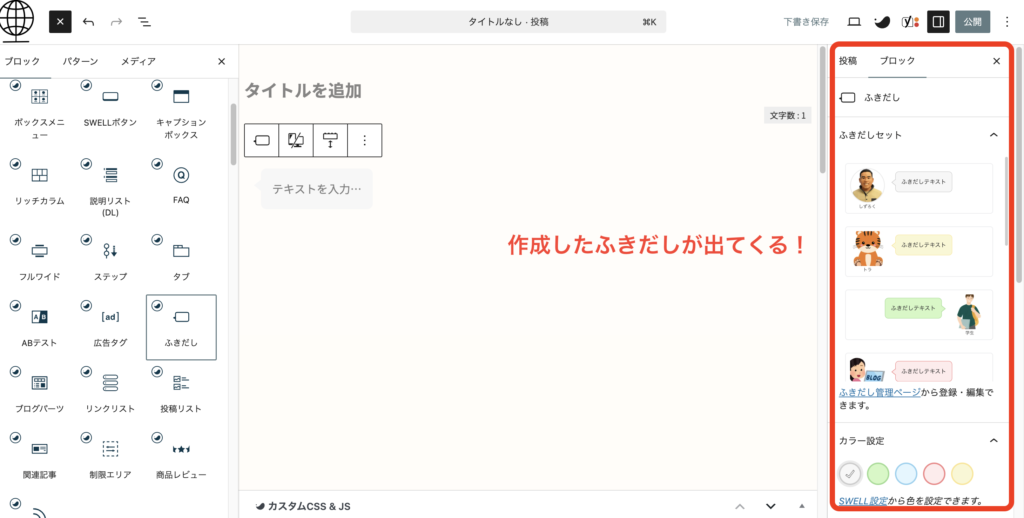Screen dimensions: 1024x518
Task: Choose the tiger ふきだし preset
Action: tap(918, 250)
